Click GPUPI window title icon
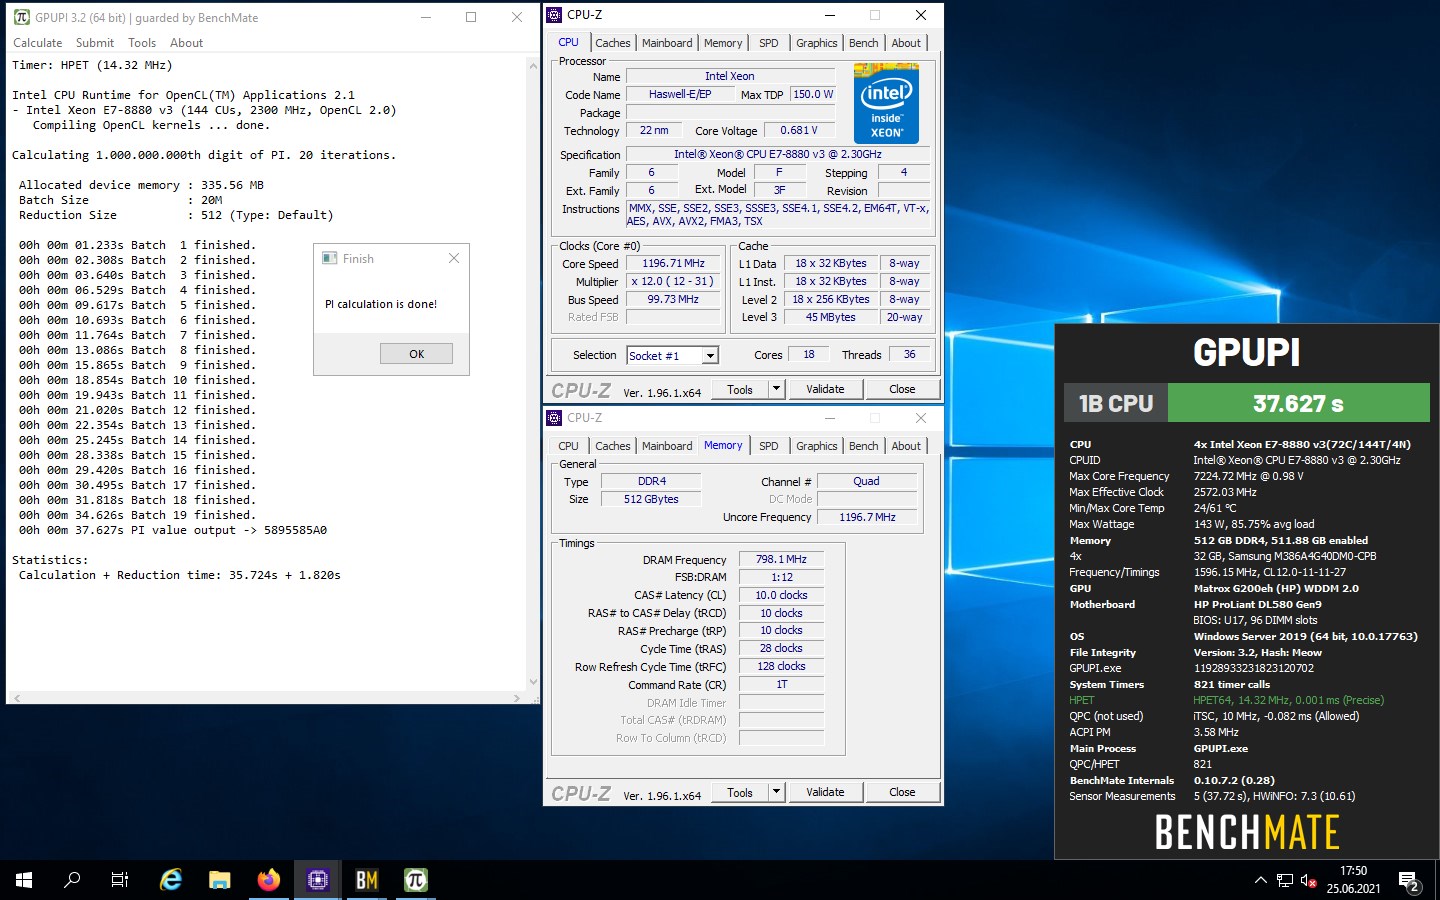This screenshot has width=1440, height=900. click(21, 17)
